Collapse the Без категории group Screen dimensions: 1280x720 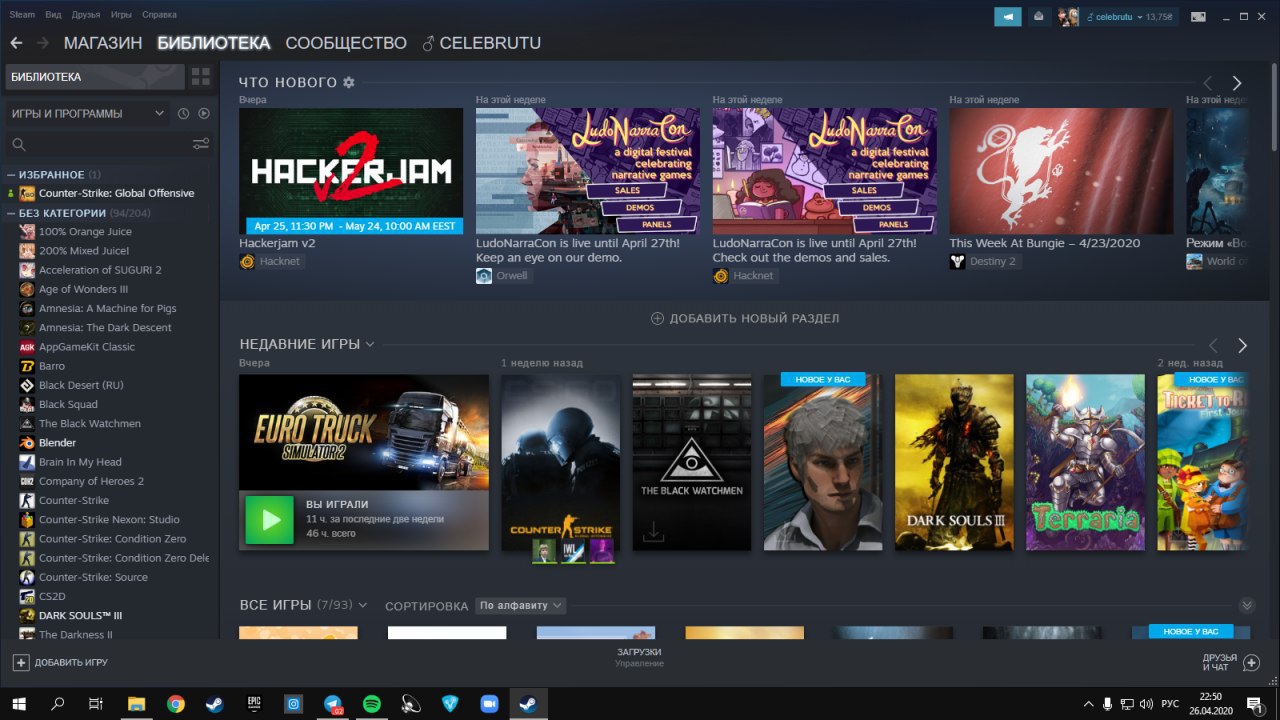10,213
